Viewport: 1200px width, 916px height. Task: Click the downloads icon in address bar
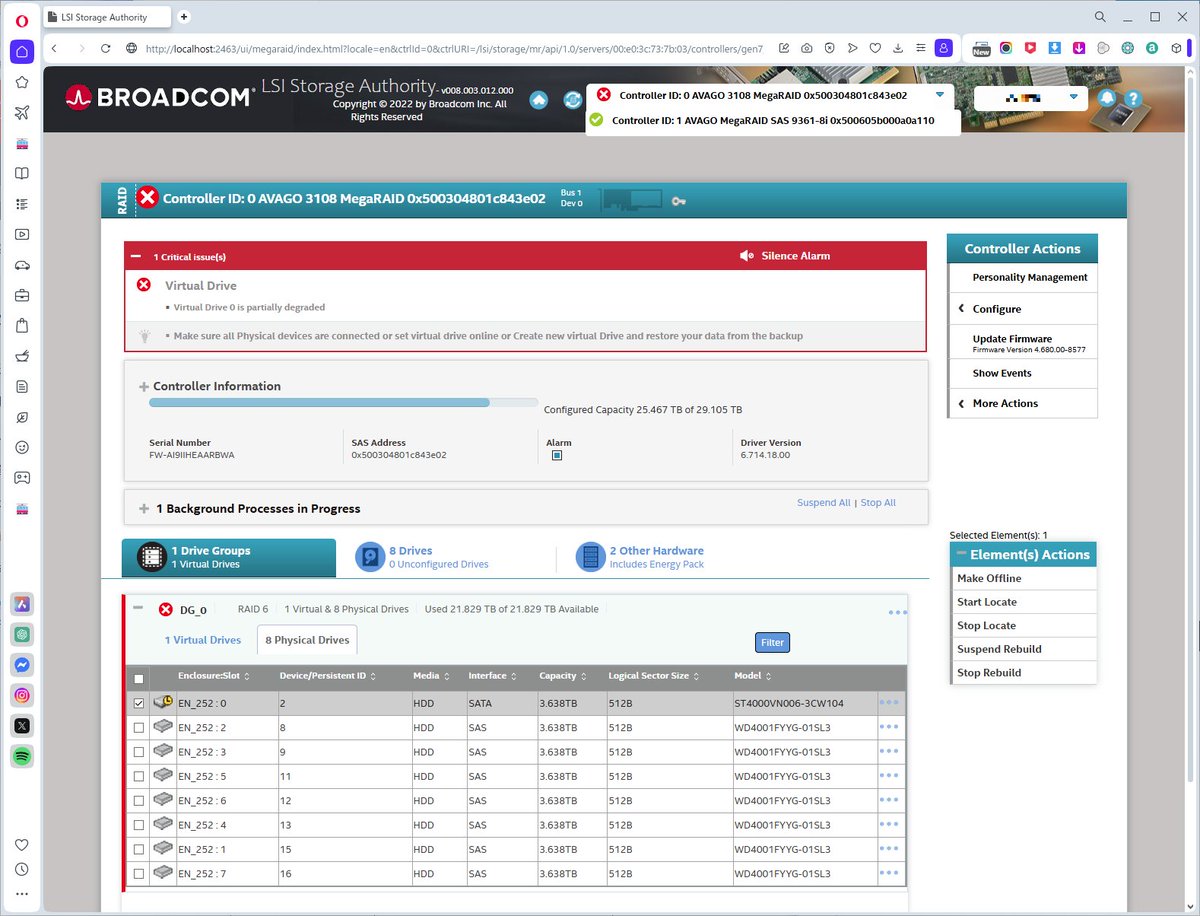coord(898,48)
